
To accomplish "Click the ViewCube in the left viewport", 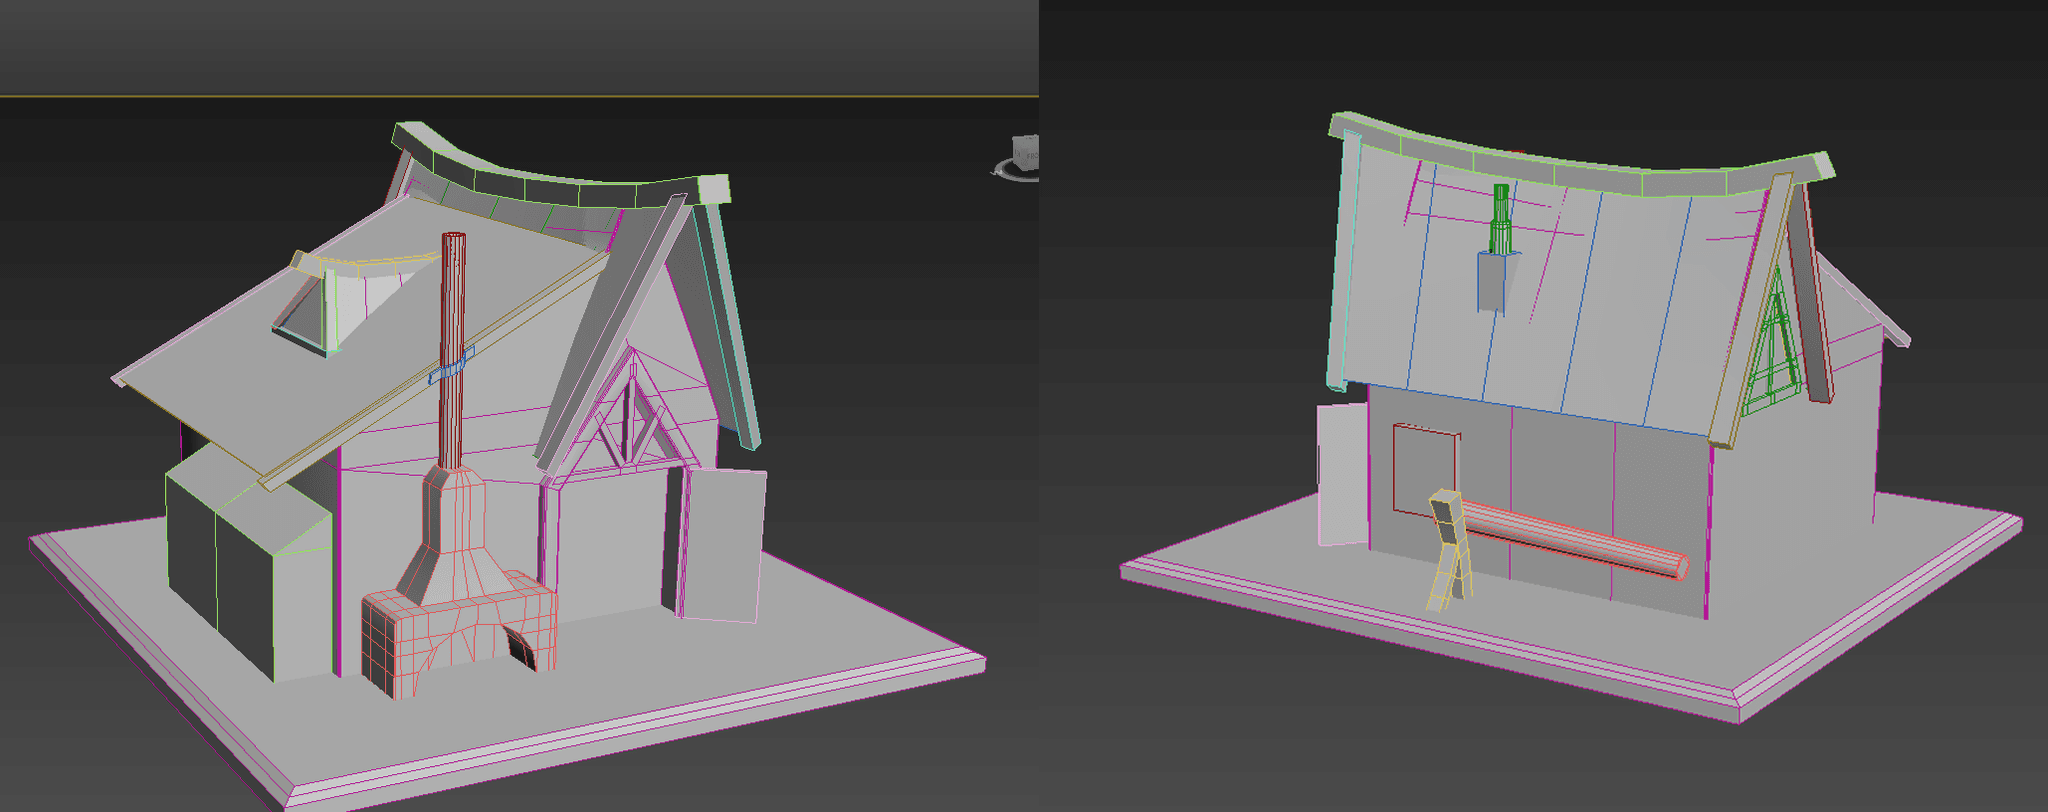I will click(1017, 158).
